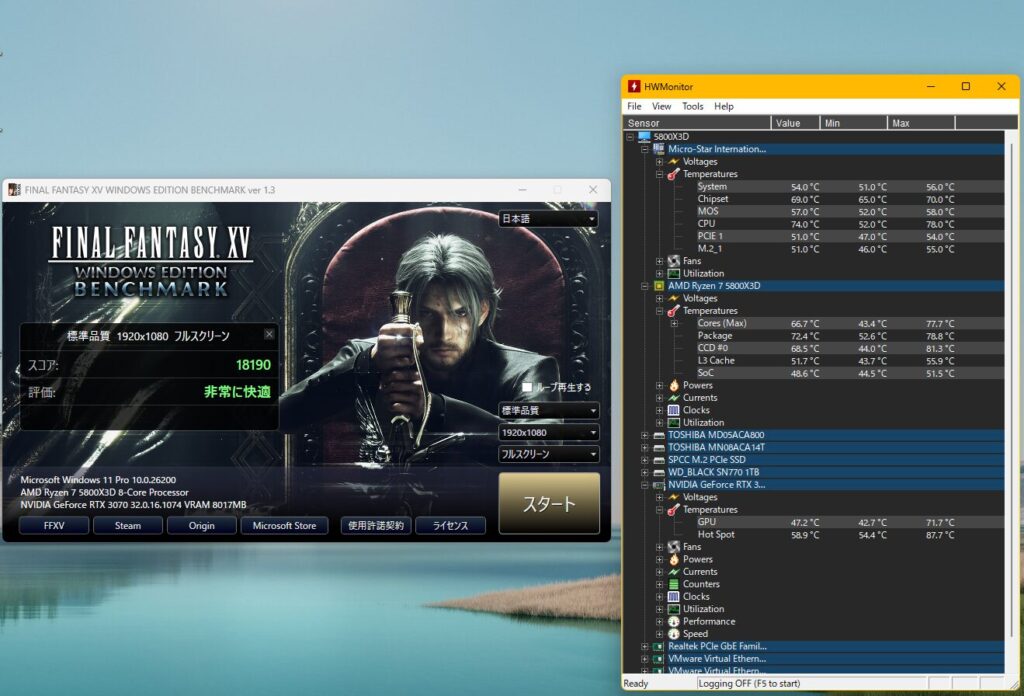The height and width of the screenshot is (696, 1024).
Task: Collapse the 5800X3D root node
Action: click(630, 136)
